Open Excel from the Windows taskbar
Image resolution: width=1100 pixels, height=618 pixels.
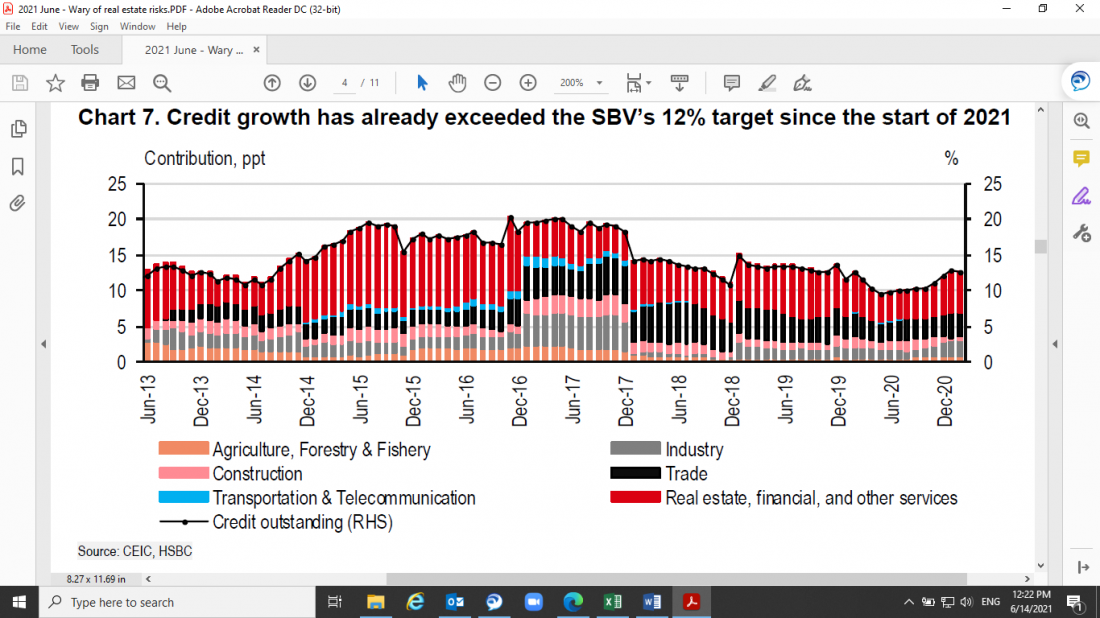click(612, 601)
